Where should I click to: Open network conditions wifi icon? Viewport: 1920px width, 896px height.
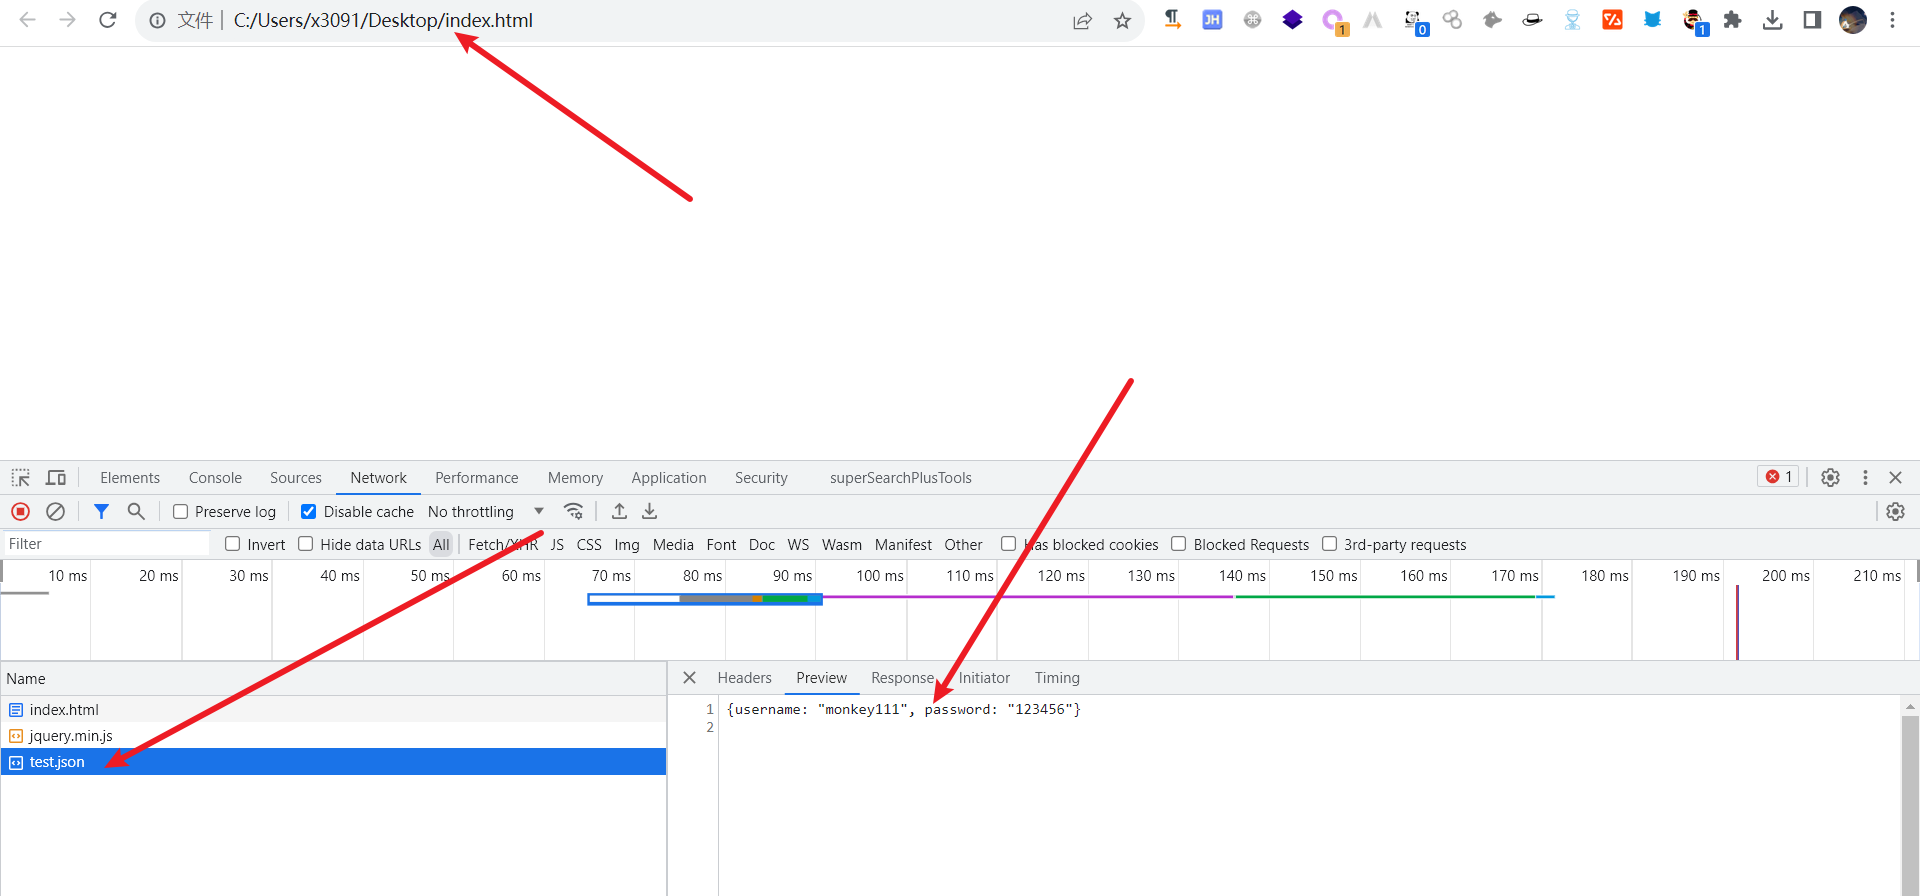tap(573, 511)
